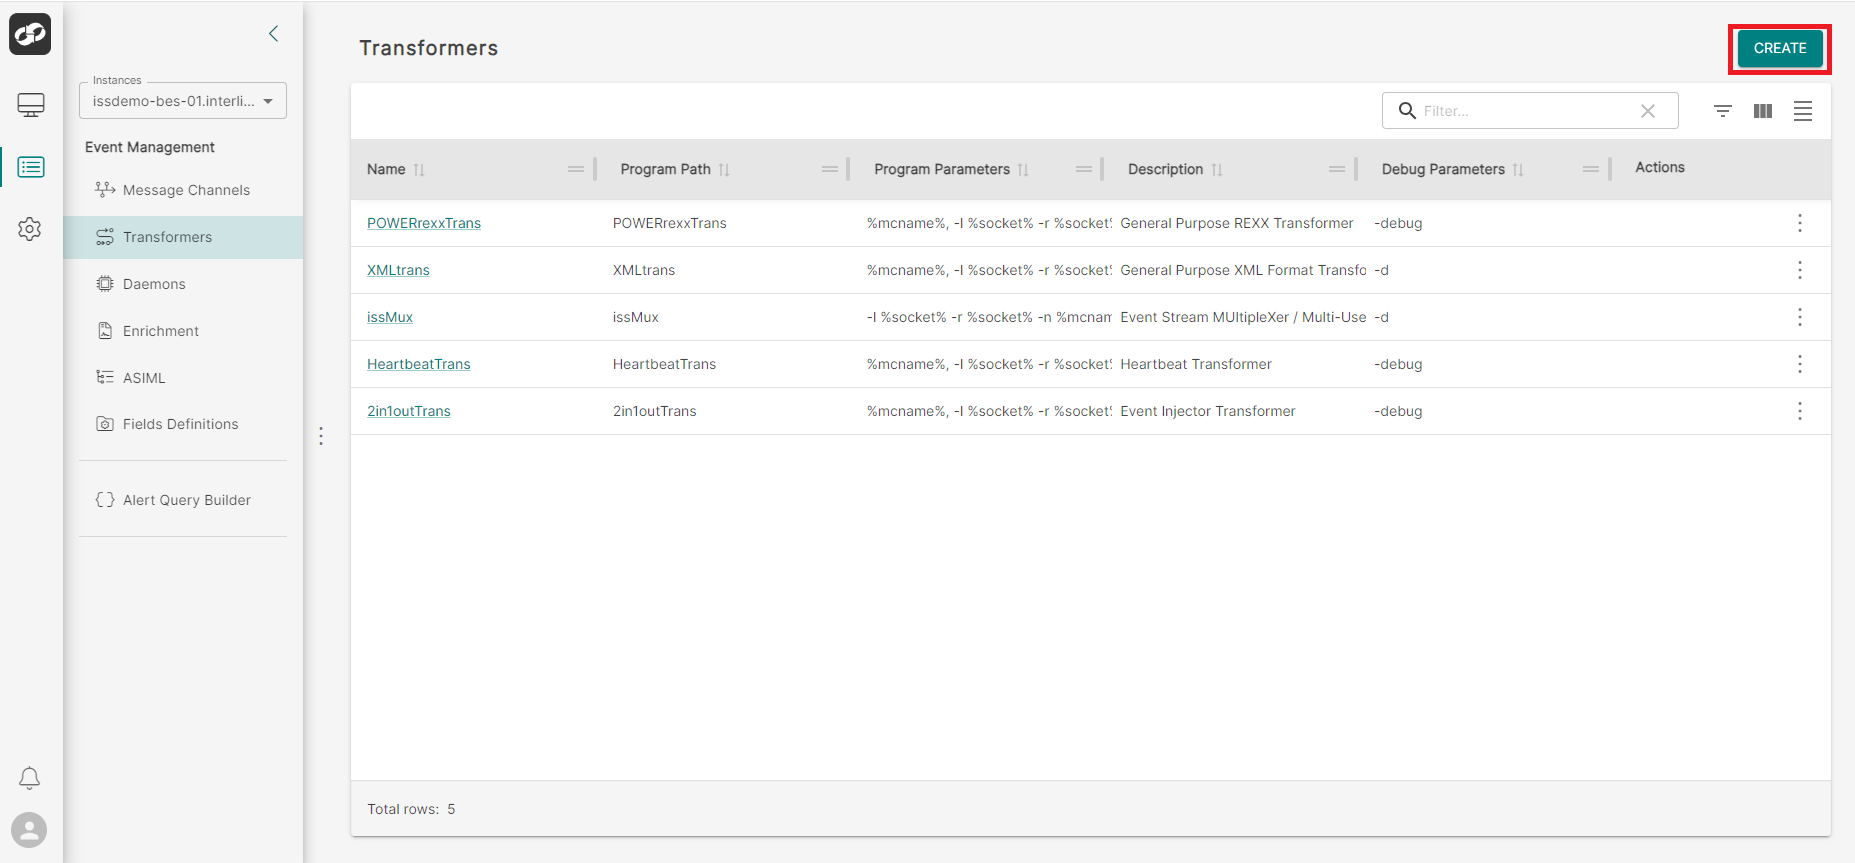Open the event management list icon

[x=31, y=167]
